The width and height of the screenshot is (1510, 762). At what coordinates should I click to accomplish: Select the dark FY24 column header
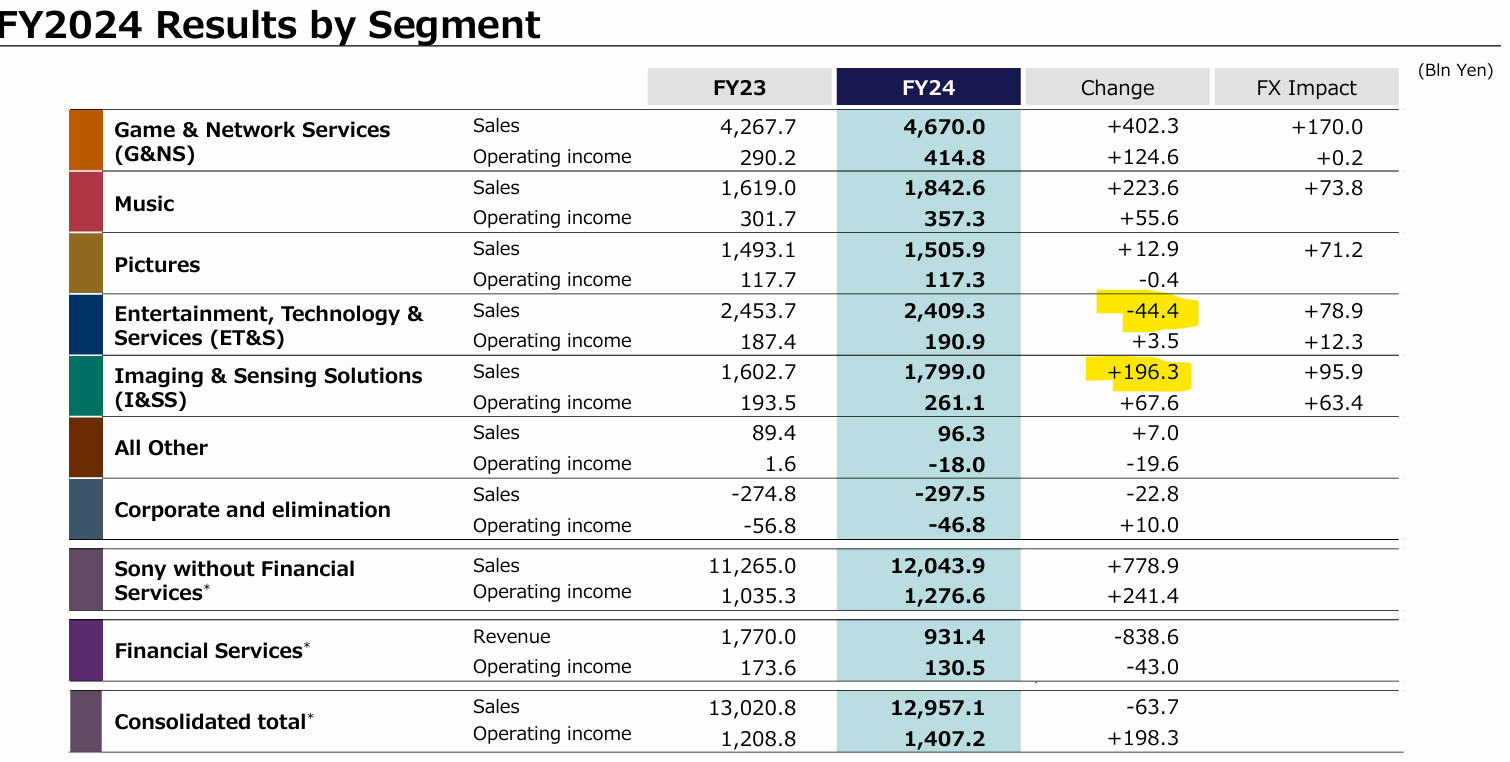928,87
